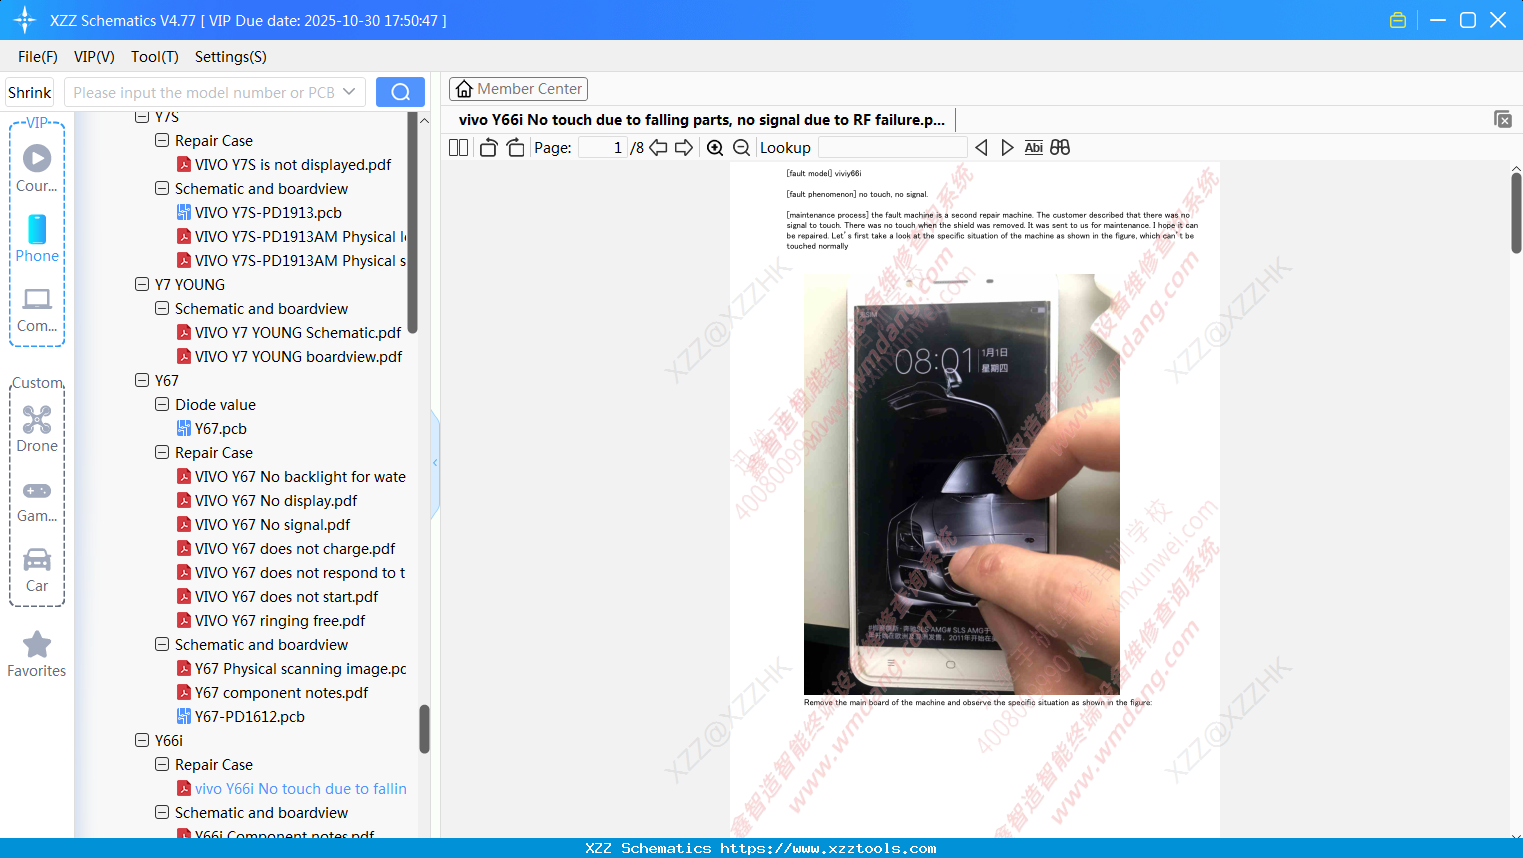1523x858 pixels.
Task: Toggle the binoculars search option
Action: [1060, 147]
